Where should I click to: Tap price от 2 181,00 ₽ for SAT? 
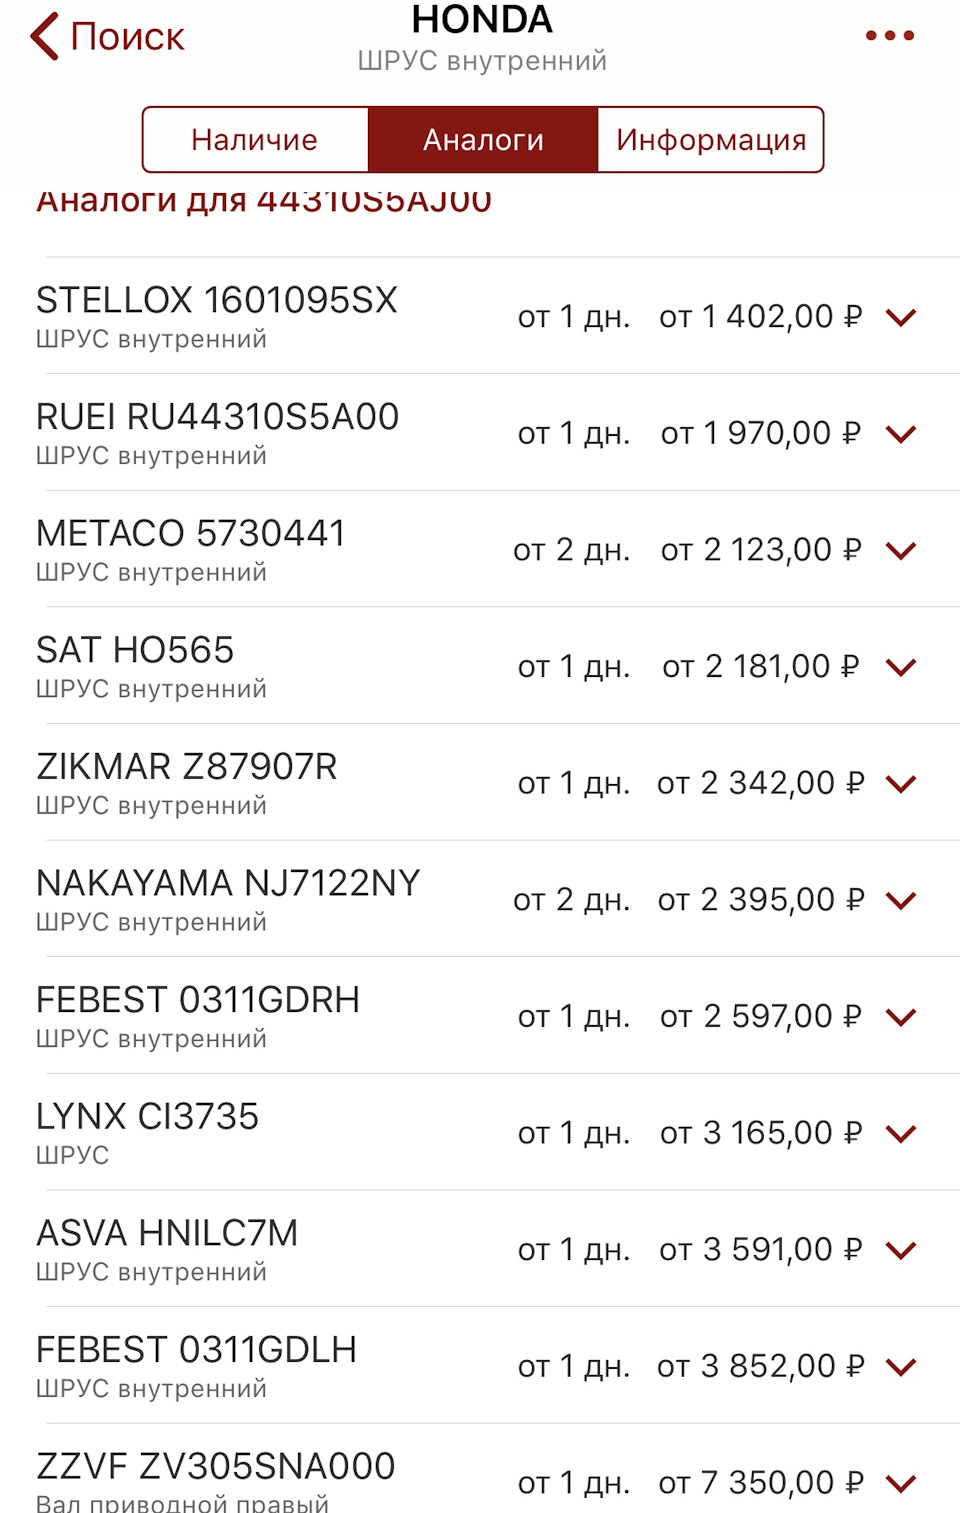tap(761, 667)
